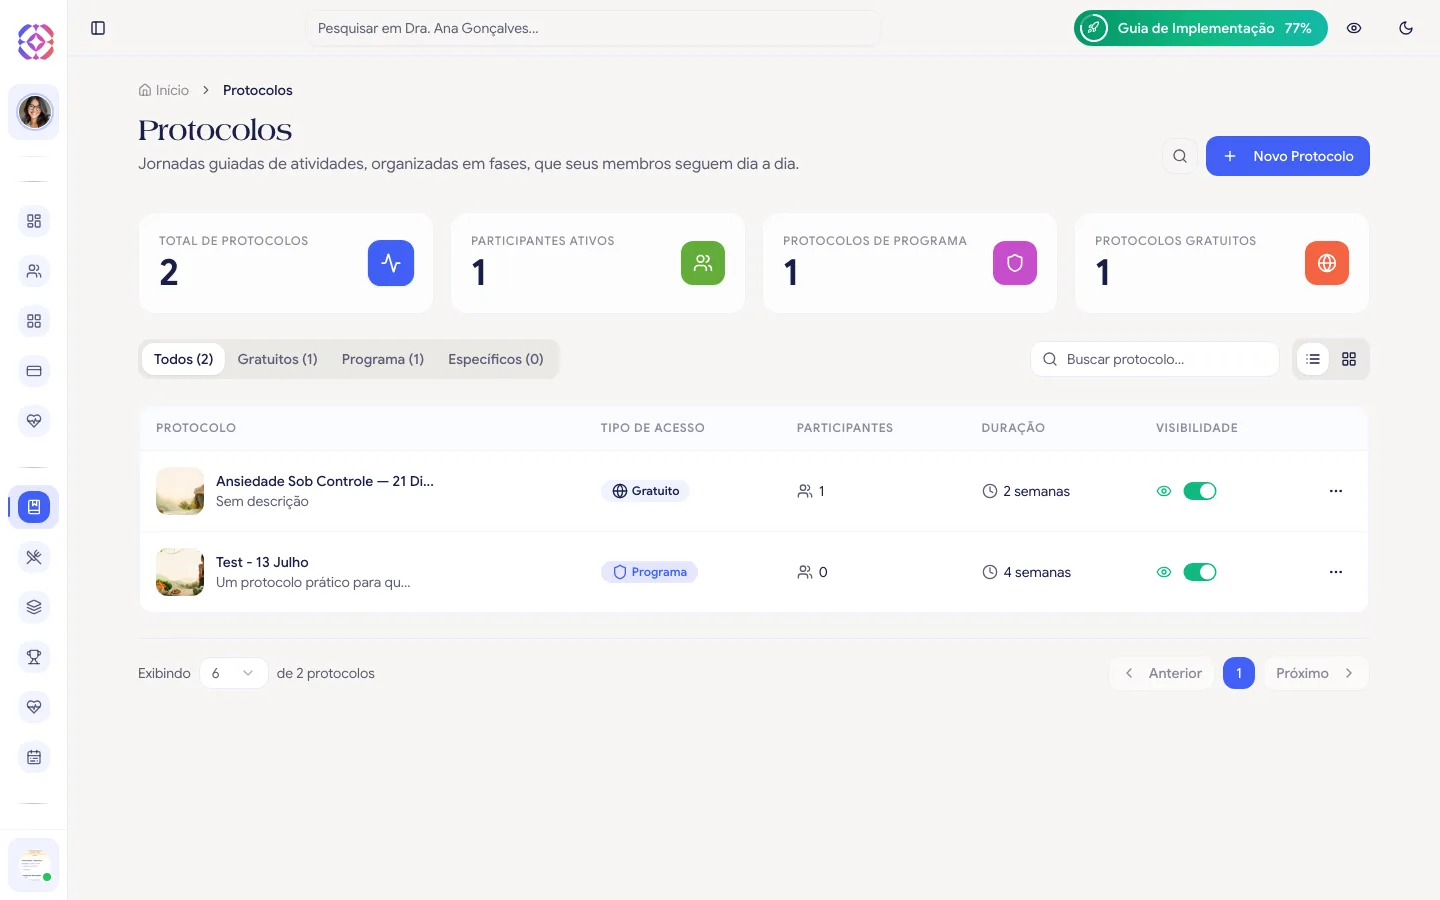Open the calendar icon in sidebar
Screen dimensions: 1440x900
(34, 757)
